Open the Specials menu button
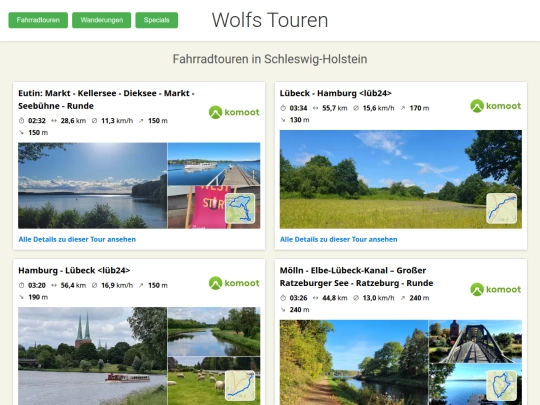The height and width of the screenshot is (405, 540). pyautogui.click(x=157, y=20)
